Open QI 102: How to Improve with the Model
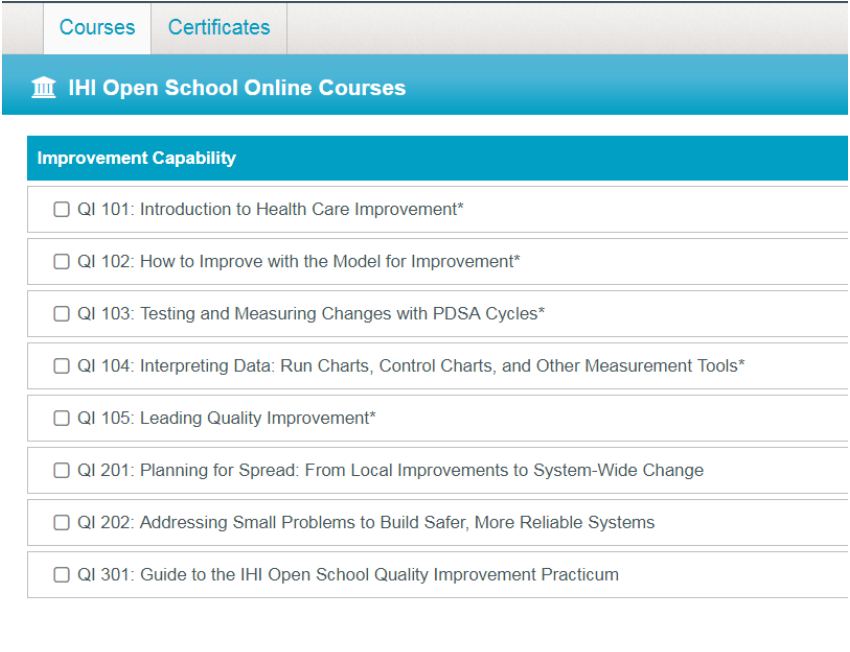Image resolution: width=850 pixels, height=652 pixels. pyautogui.click(x=299, y=262)
